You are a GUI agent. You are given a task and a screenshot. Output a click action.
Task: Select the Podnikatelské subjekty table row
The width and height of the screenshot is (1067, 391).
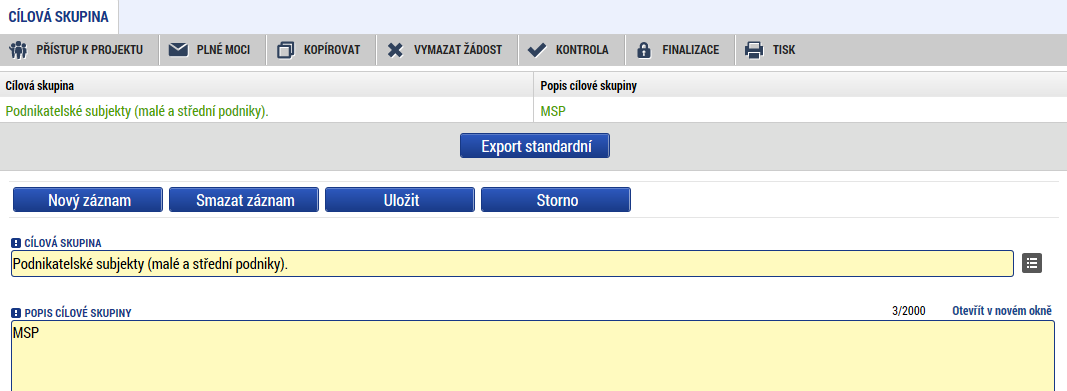point(534,111)
